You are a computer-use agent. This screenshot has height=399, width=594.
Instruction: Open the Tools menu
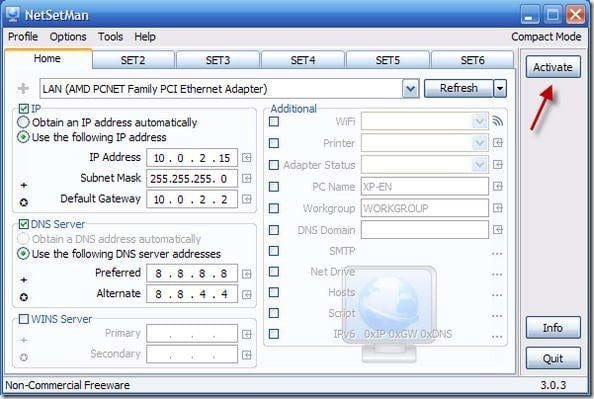110,37
